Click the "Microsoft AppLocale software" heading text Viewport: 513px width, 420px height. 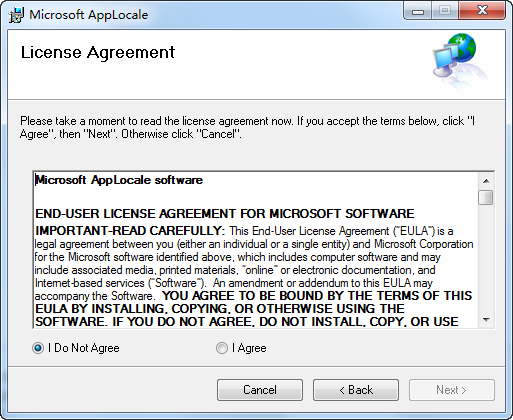pyautogui.click(x=119, y=180)
